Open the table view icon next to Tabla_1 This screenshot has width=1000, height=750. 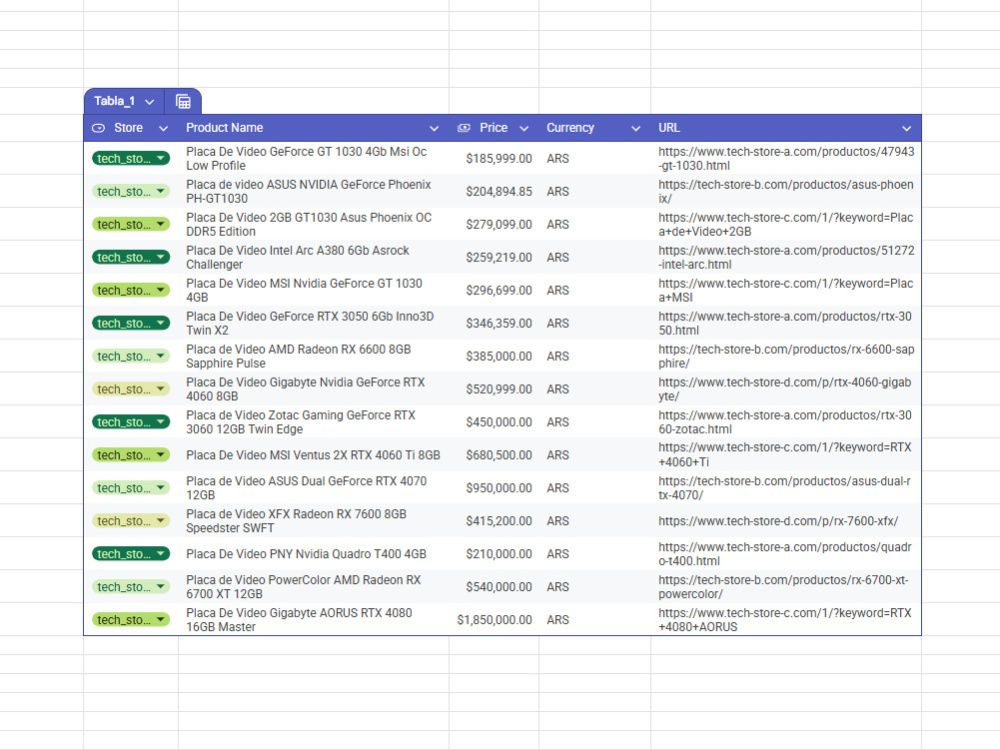point(183,101)
